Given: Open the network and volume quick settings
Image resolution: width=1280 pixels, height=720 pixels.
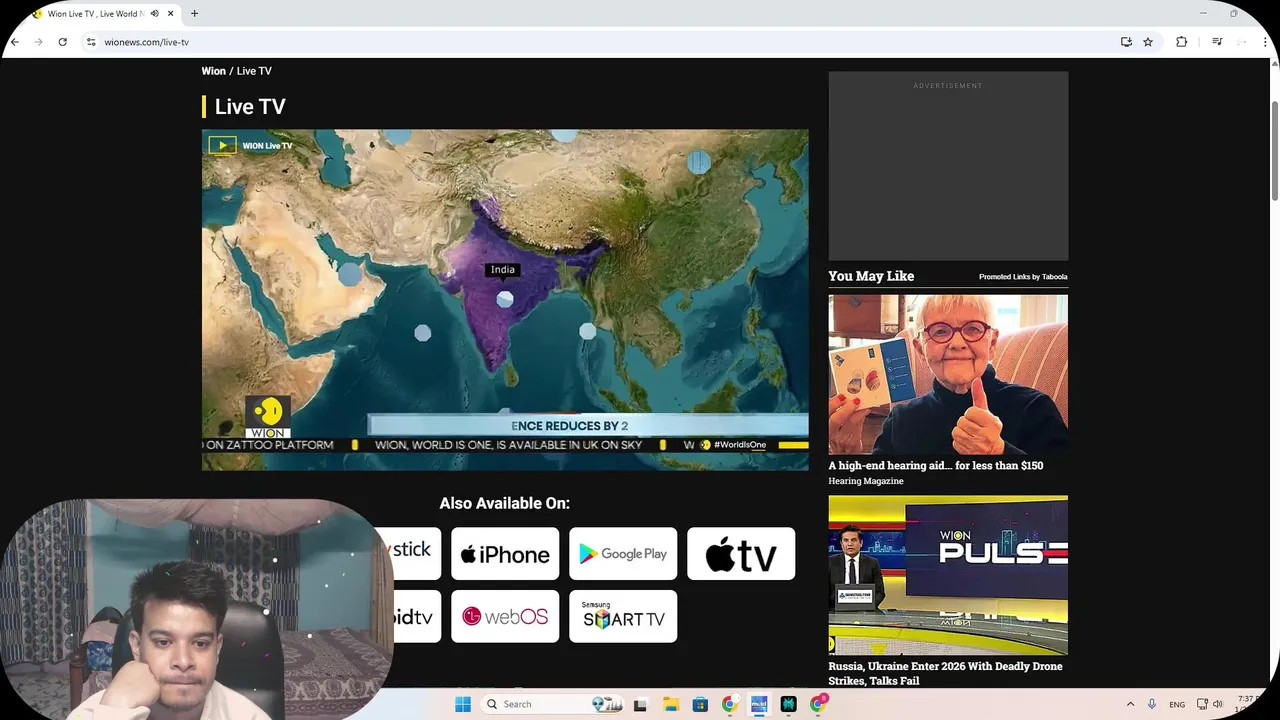Looking at the screenshot, I should click(x=1210, y=704).
